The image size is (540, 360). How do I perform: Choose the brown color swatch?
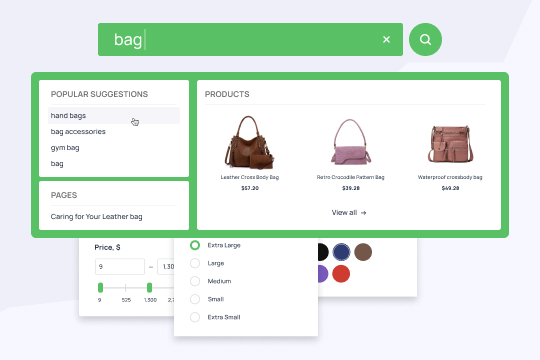point(363,252)
